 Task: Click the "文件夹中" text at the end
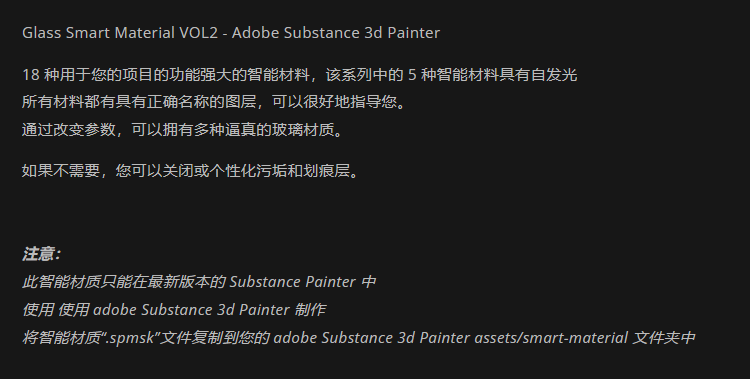664,338
